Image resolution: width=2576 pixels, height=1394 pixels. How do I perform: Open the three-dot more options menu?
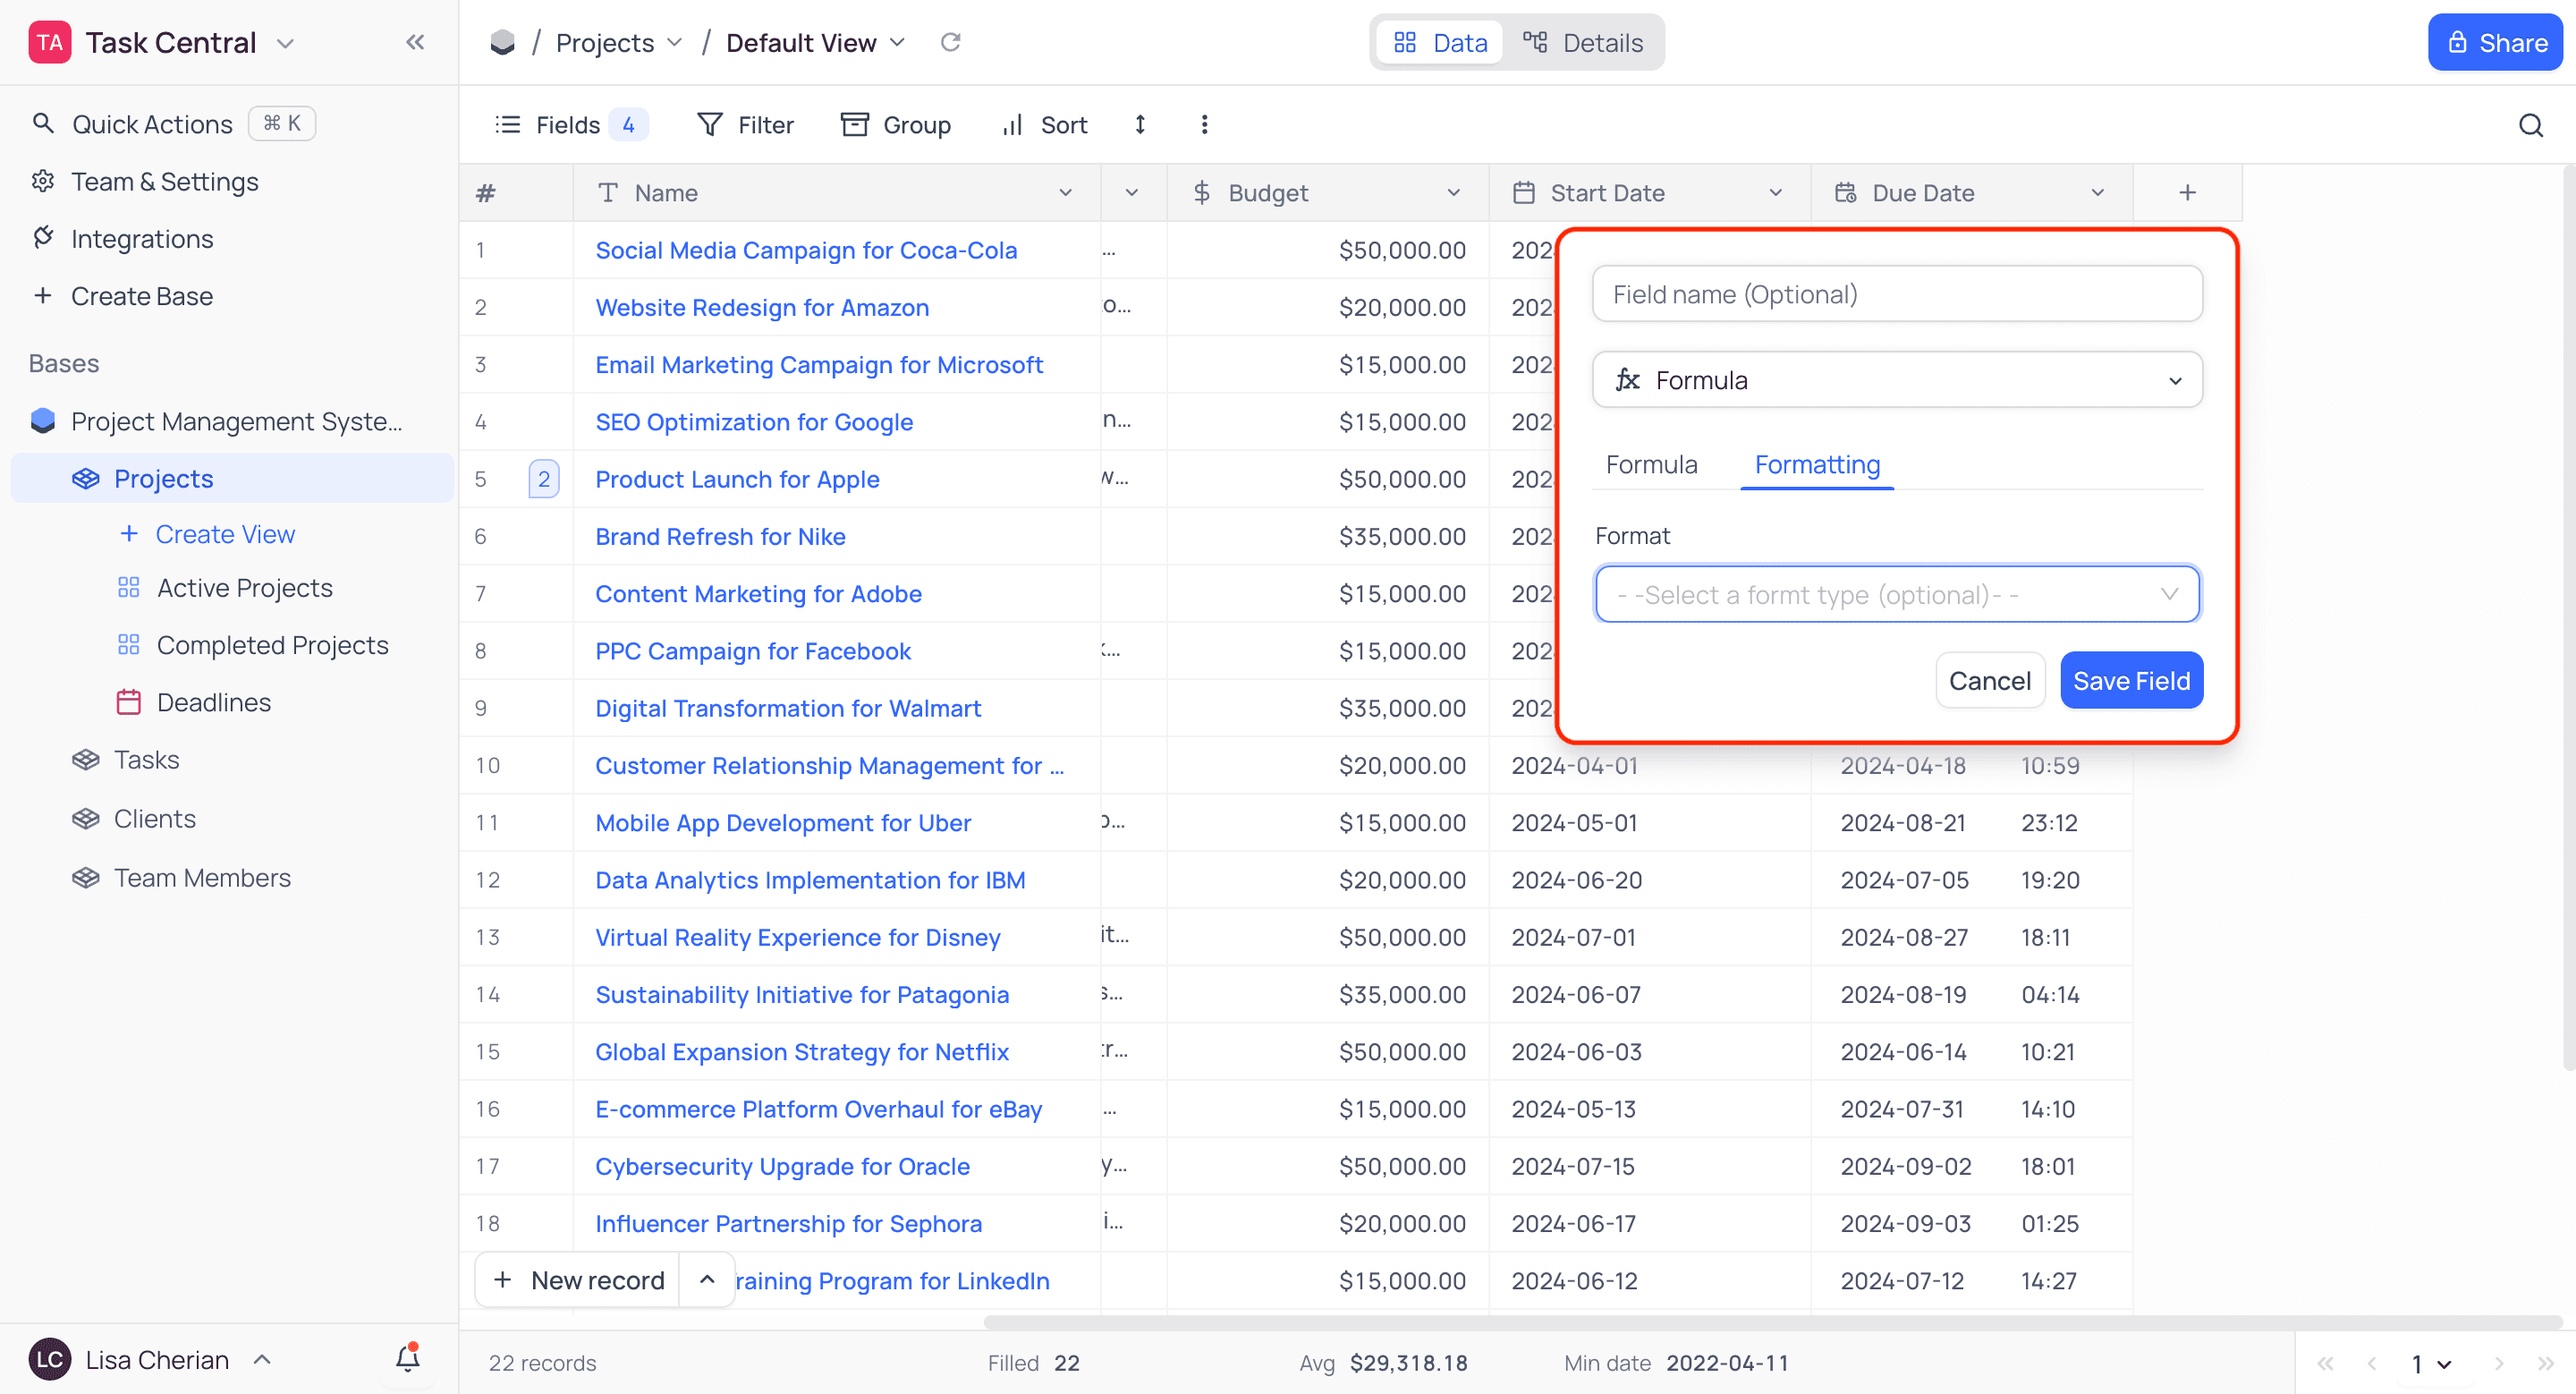1204,125
